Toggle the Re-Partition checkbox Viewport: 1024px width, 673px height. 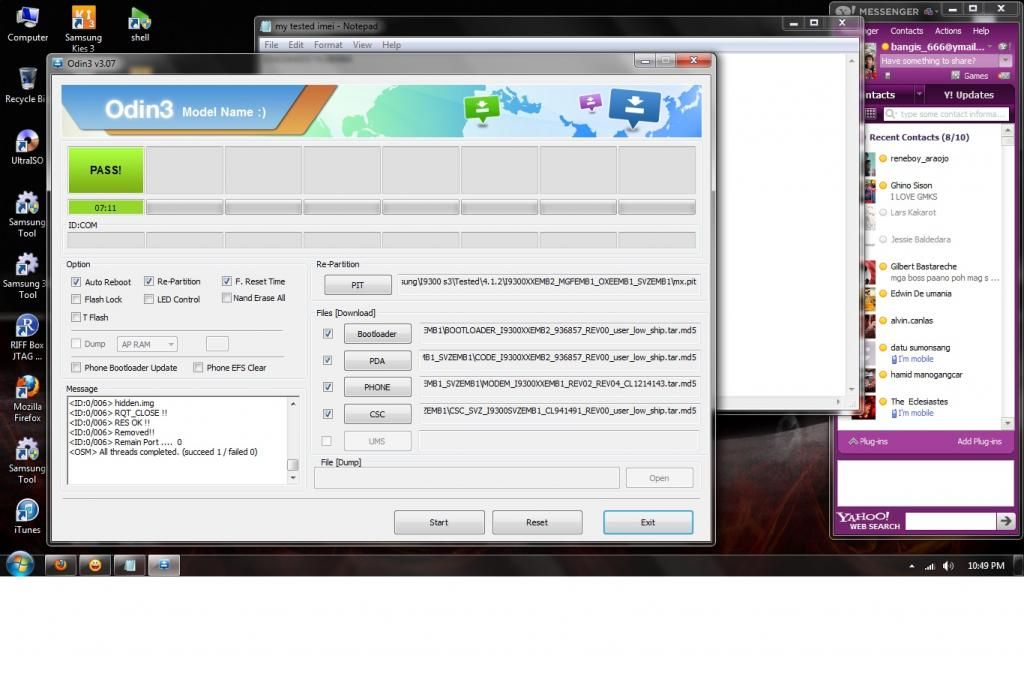click(149, 282)
